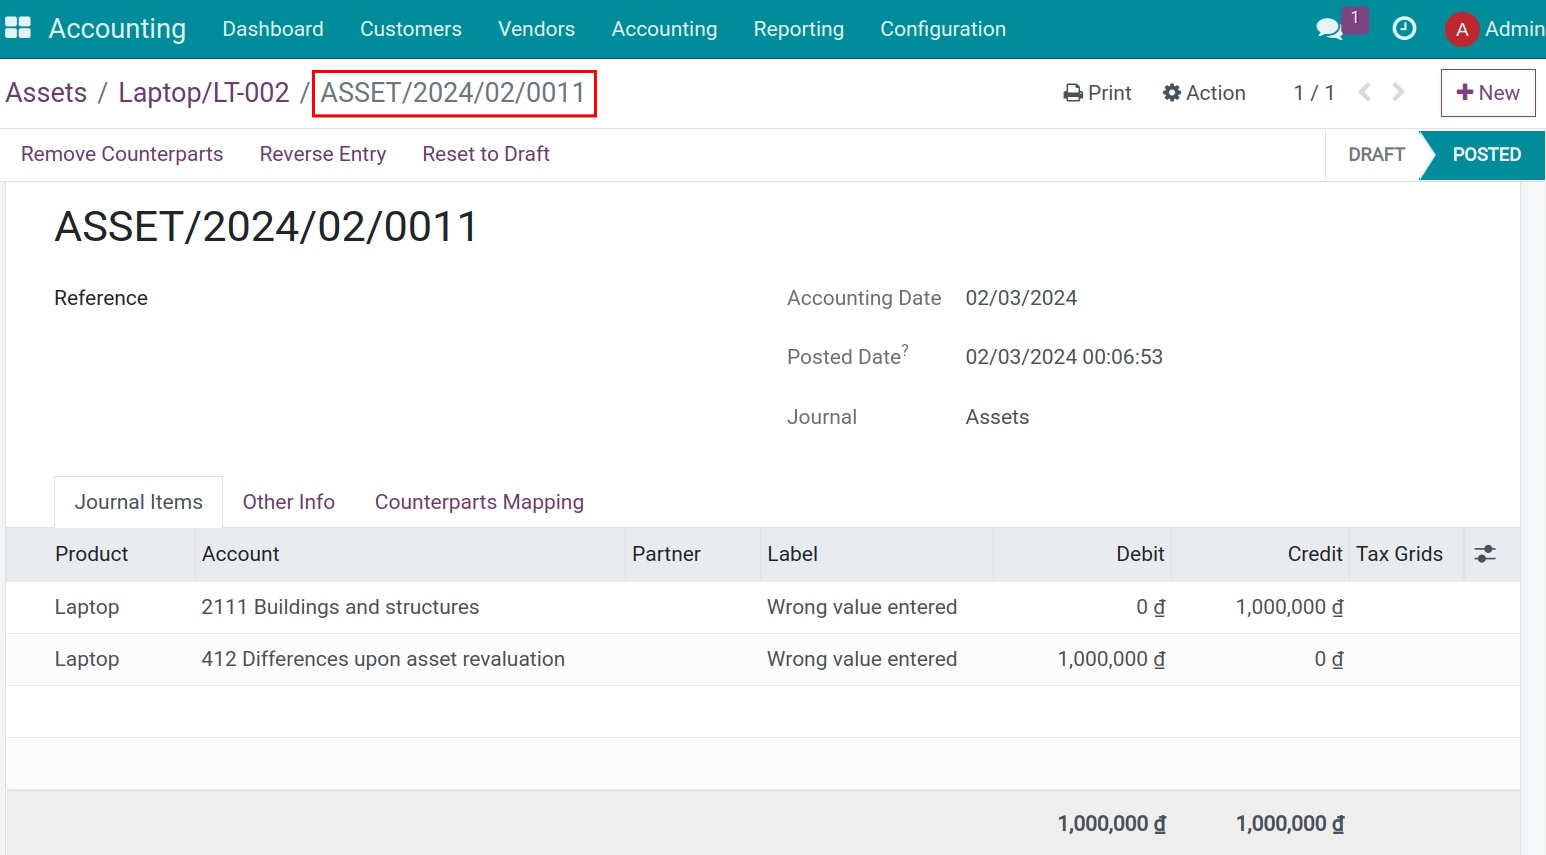Click the Reset to Draft link

point(486,154)
